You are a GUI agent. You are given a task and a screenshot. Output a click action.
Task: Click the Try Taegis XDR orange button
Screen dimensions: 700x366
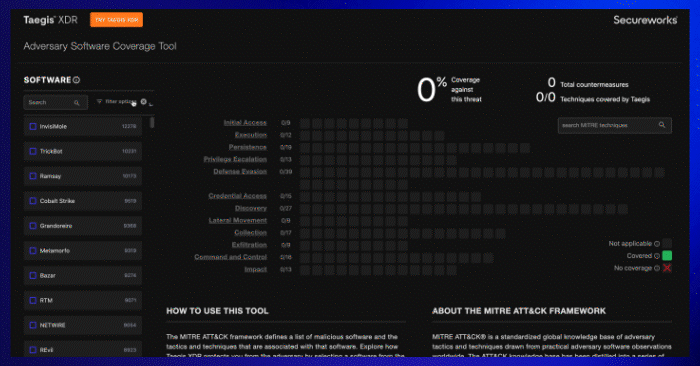pos(117,20)
